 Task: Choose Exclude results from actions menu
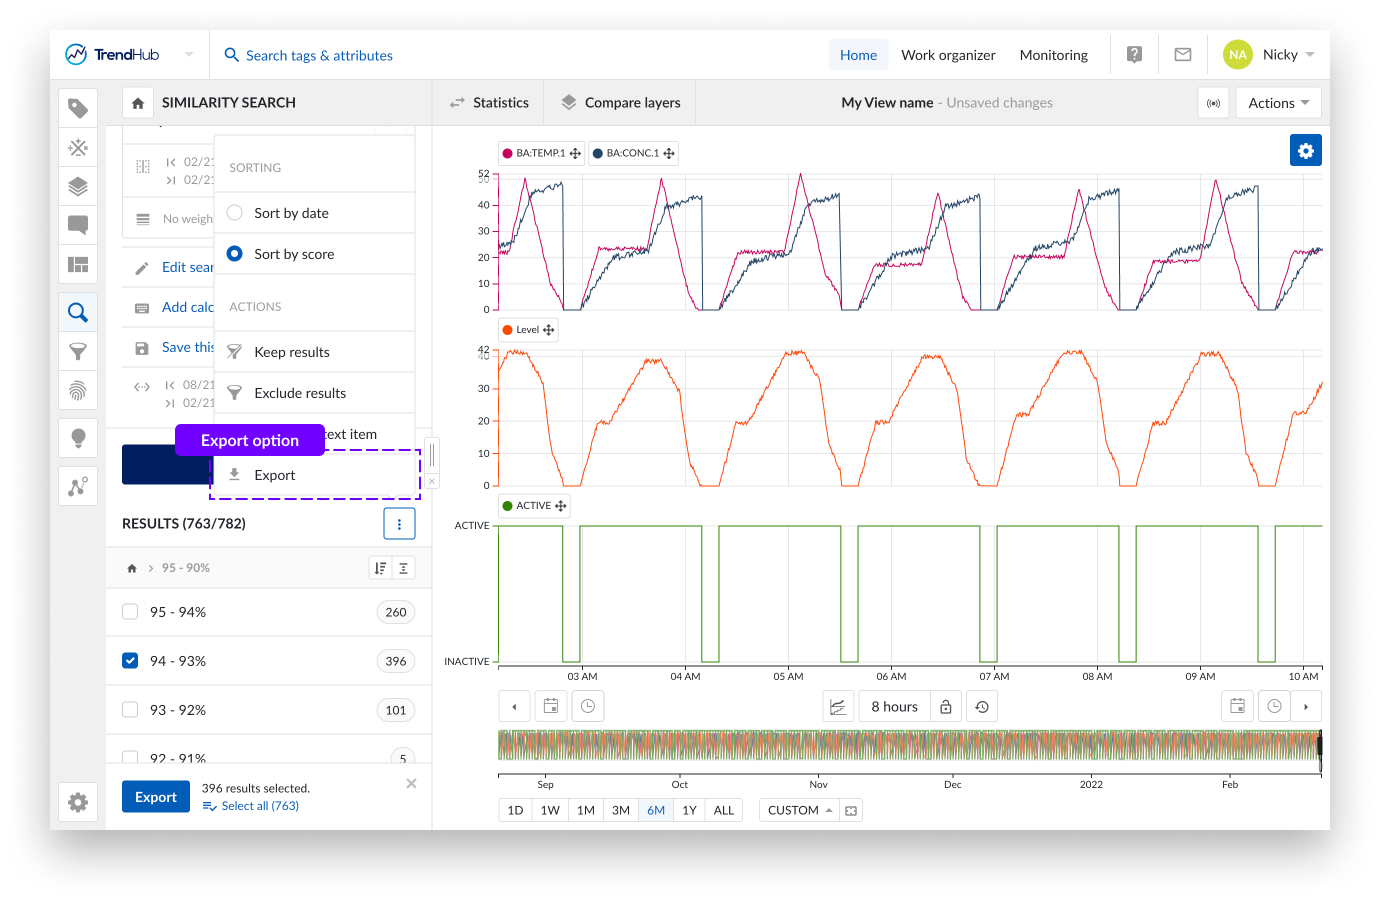point(300,393)
